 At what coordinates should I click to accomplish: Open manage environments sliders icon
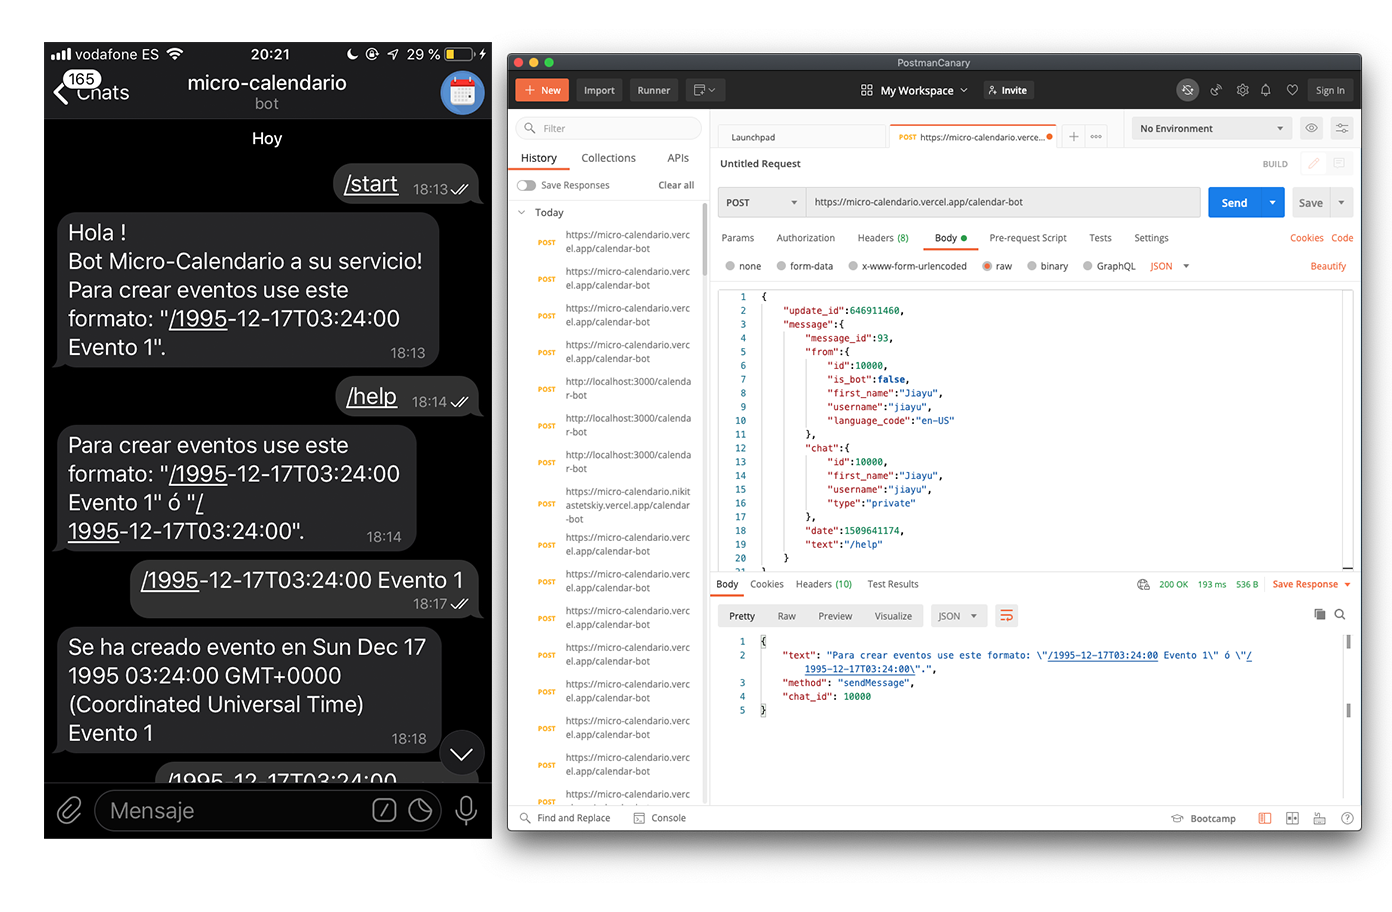pyautogui.click(x=1342, y=128)
